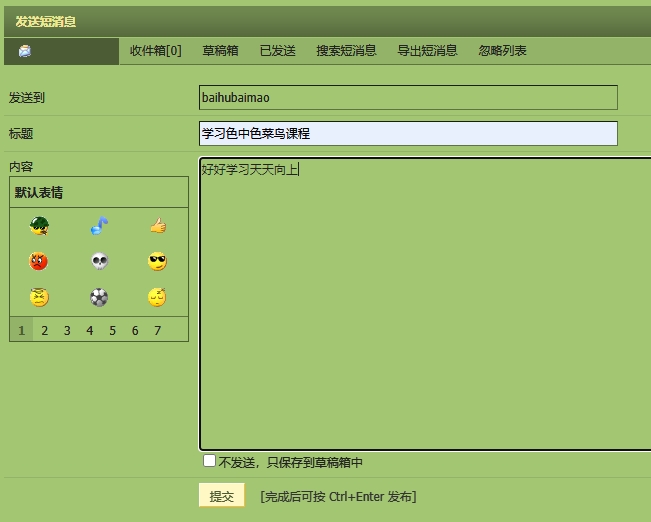The width and height of the screenshot is (651, 522).
Task: Insert the blue music note emoticon
Action: tap(99, 226)
